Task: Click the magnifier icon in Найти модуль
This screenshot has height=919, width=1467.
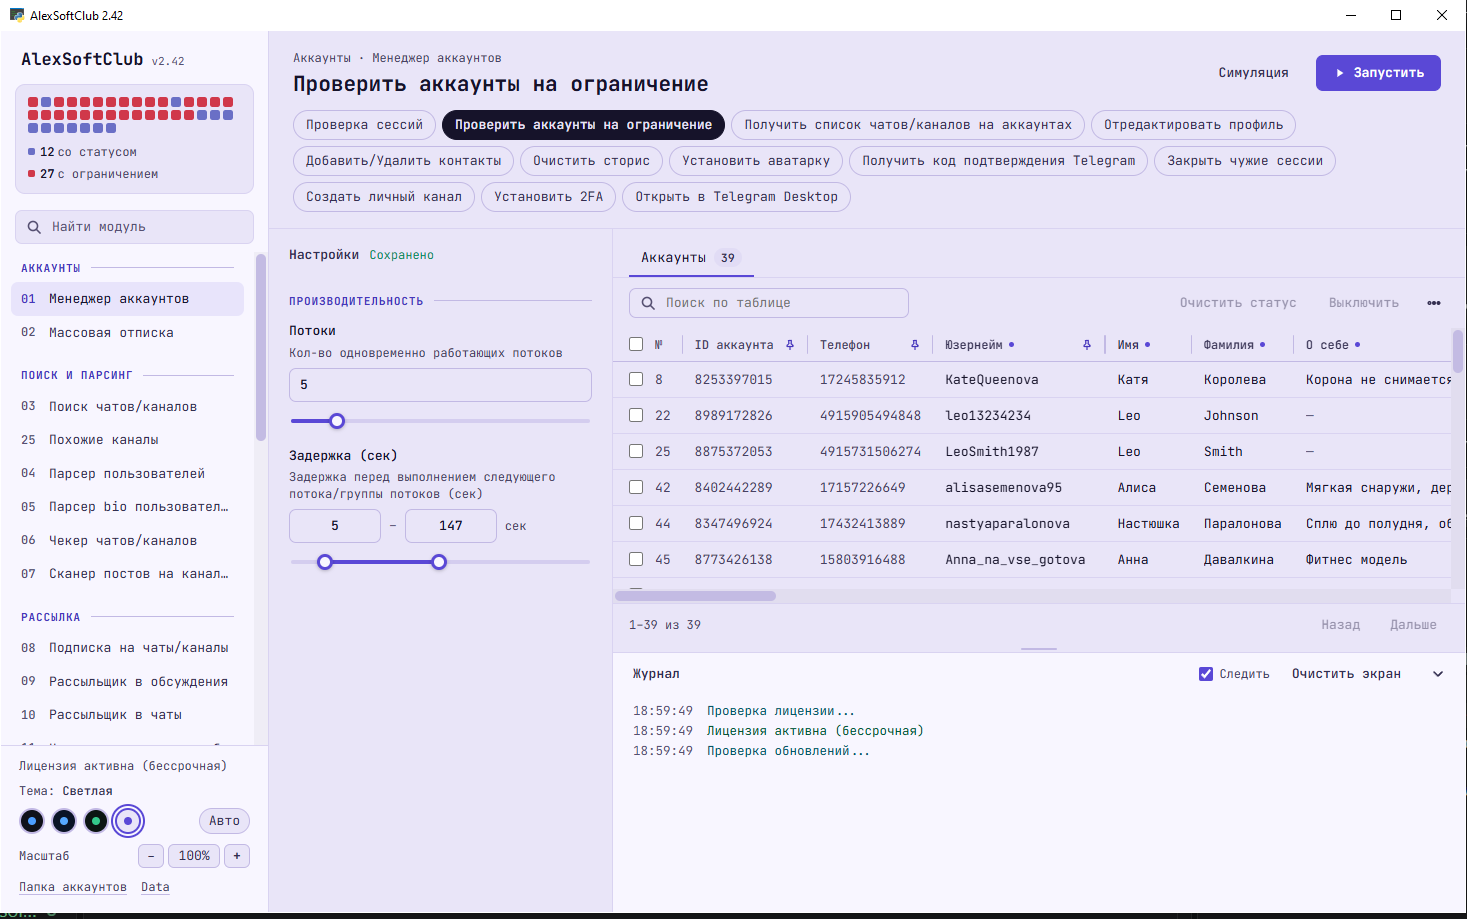Action: click(35, 227)
